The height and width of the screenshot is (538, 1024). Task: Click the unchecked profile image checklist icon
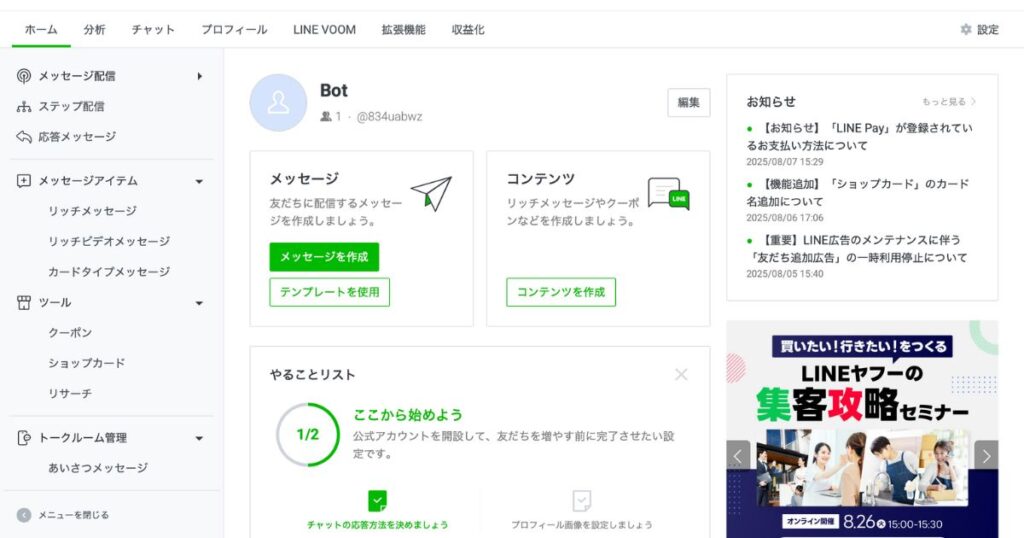click(582, 501)
